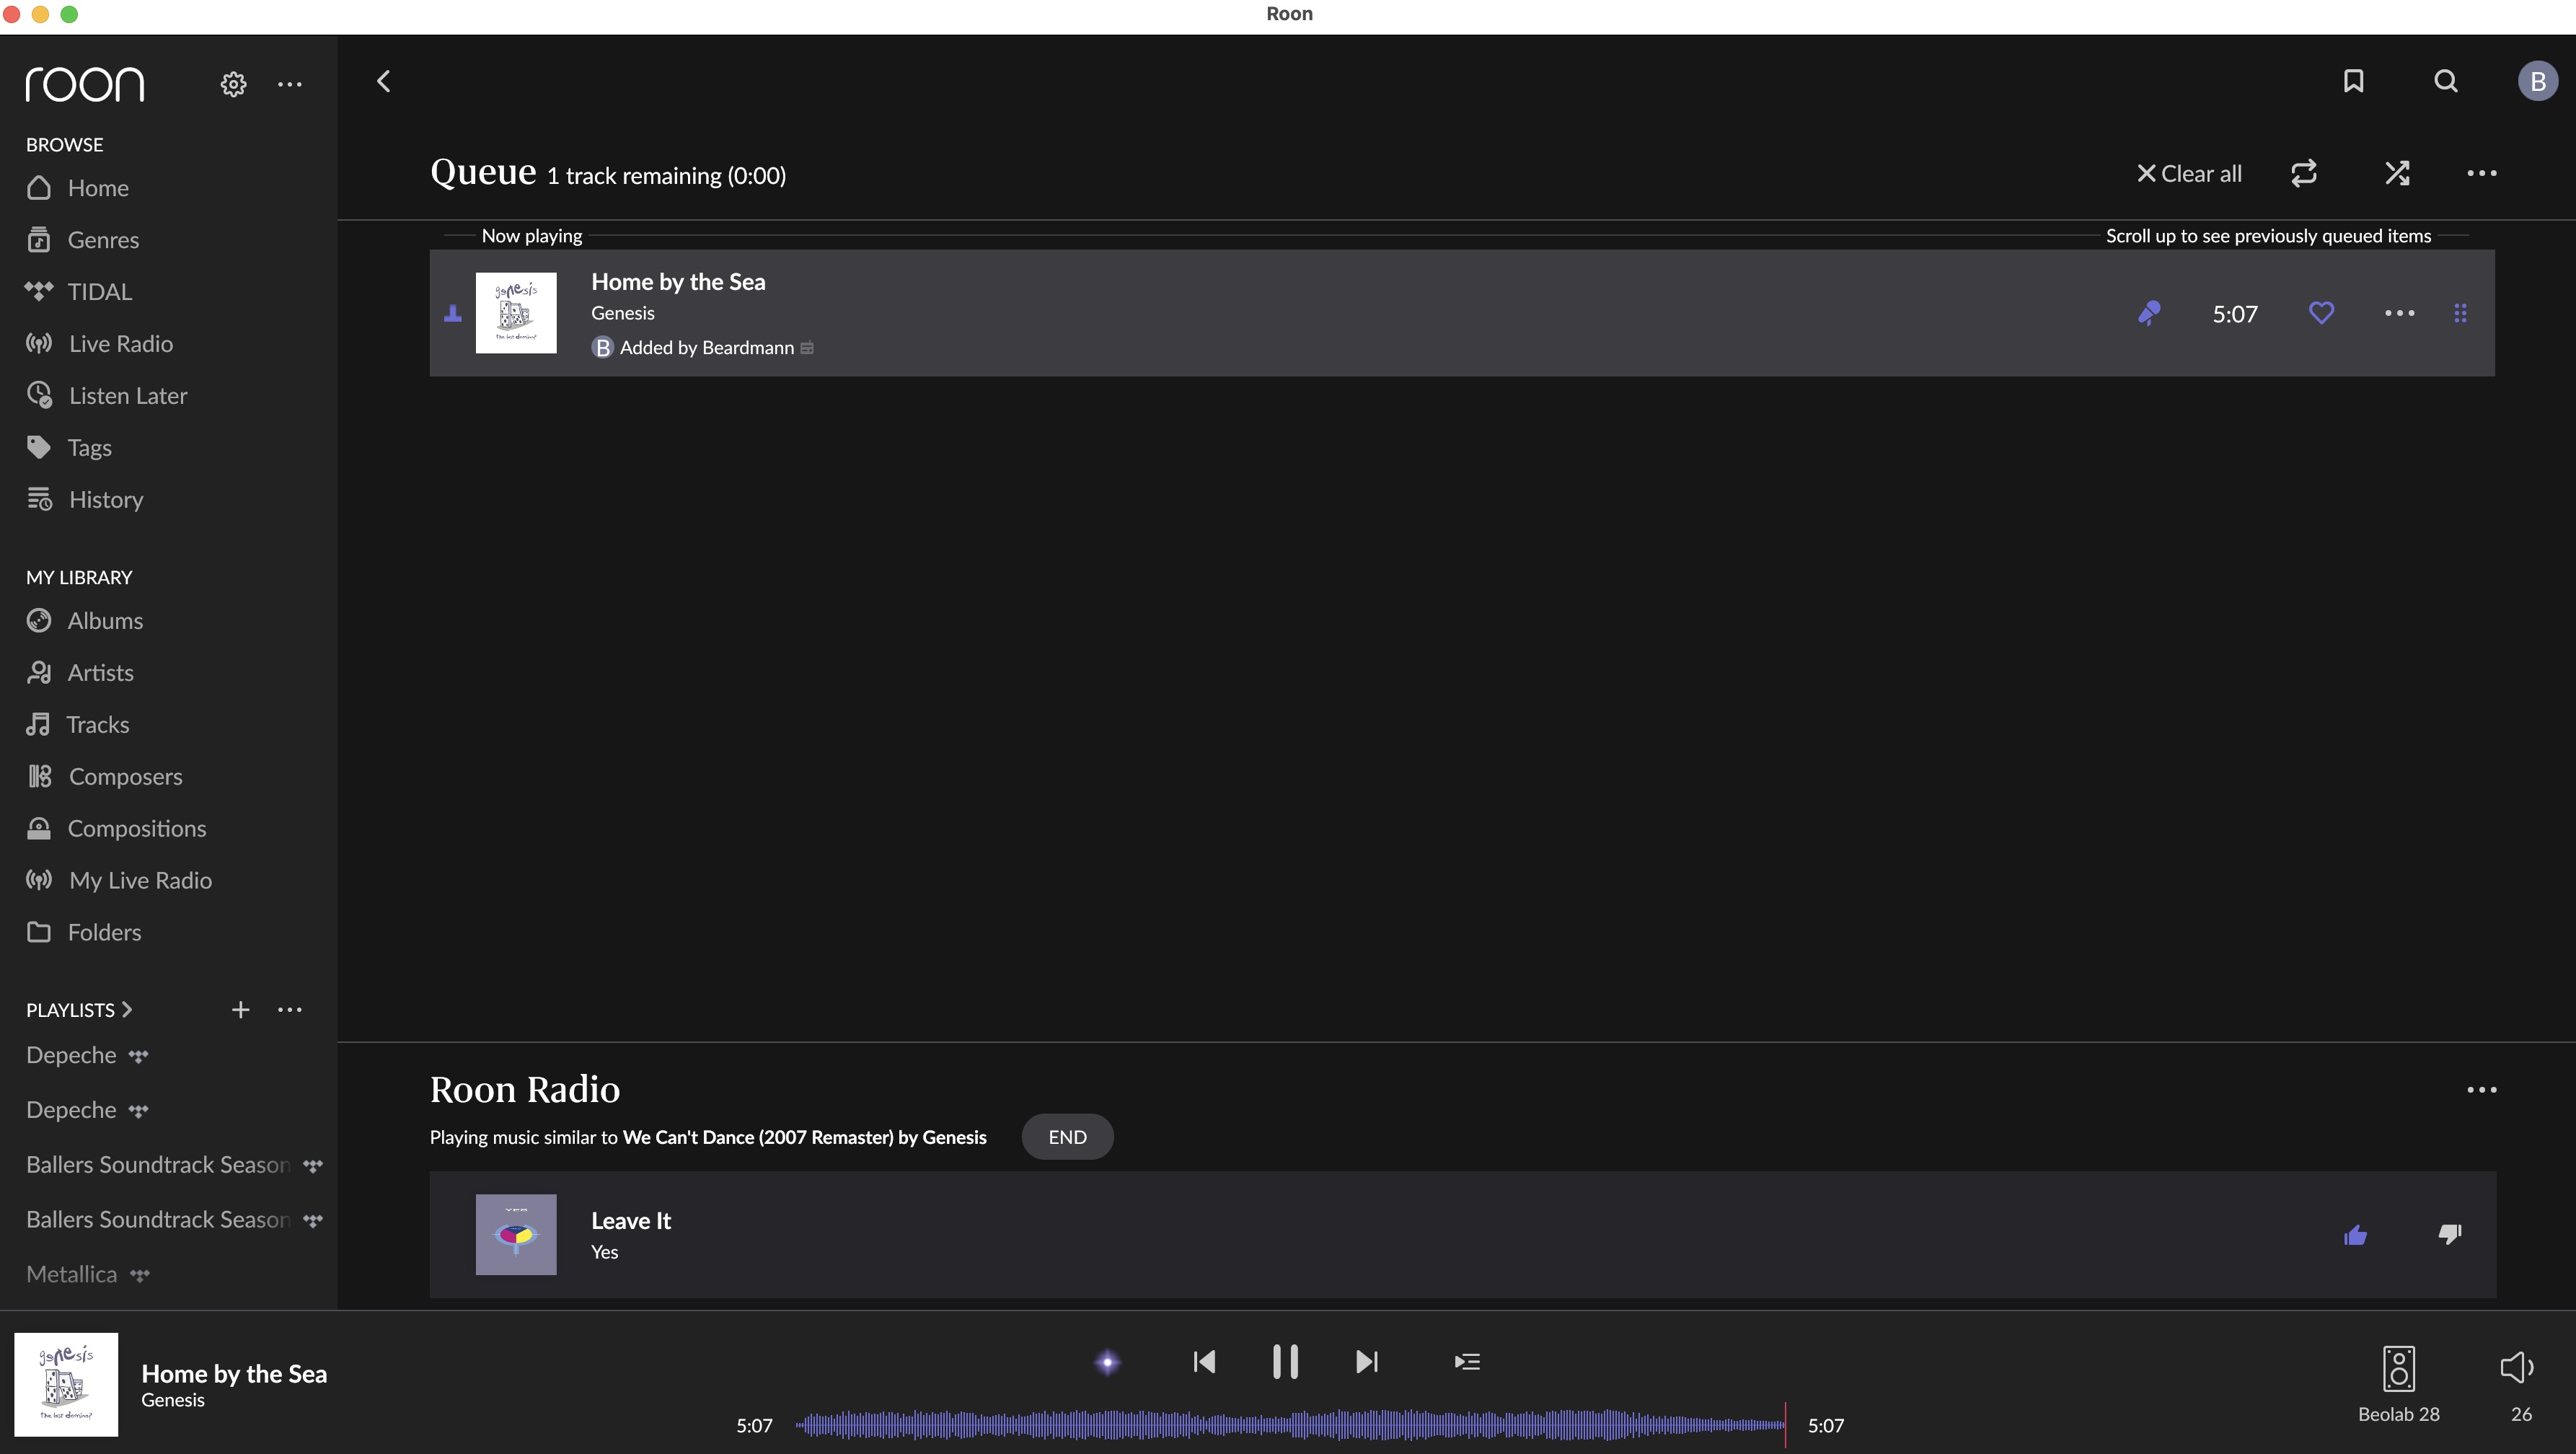Click the bookmark icon in top bar
The width and height of the screenshot is (2576, 1454).
pos(2353,81)
